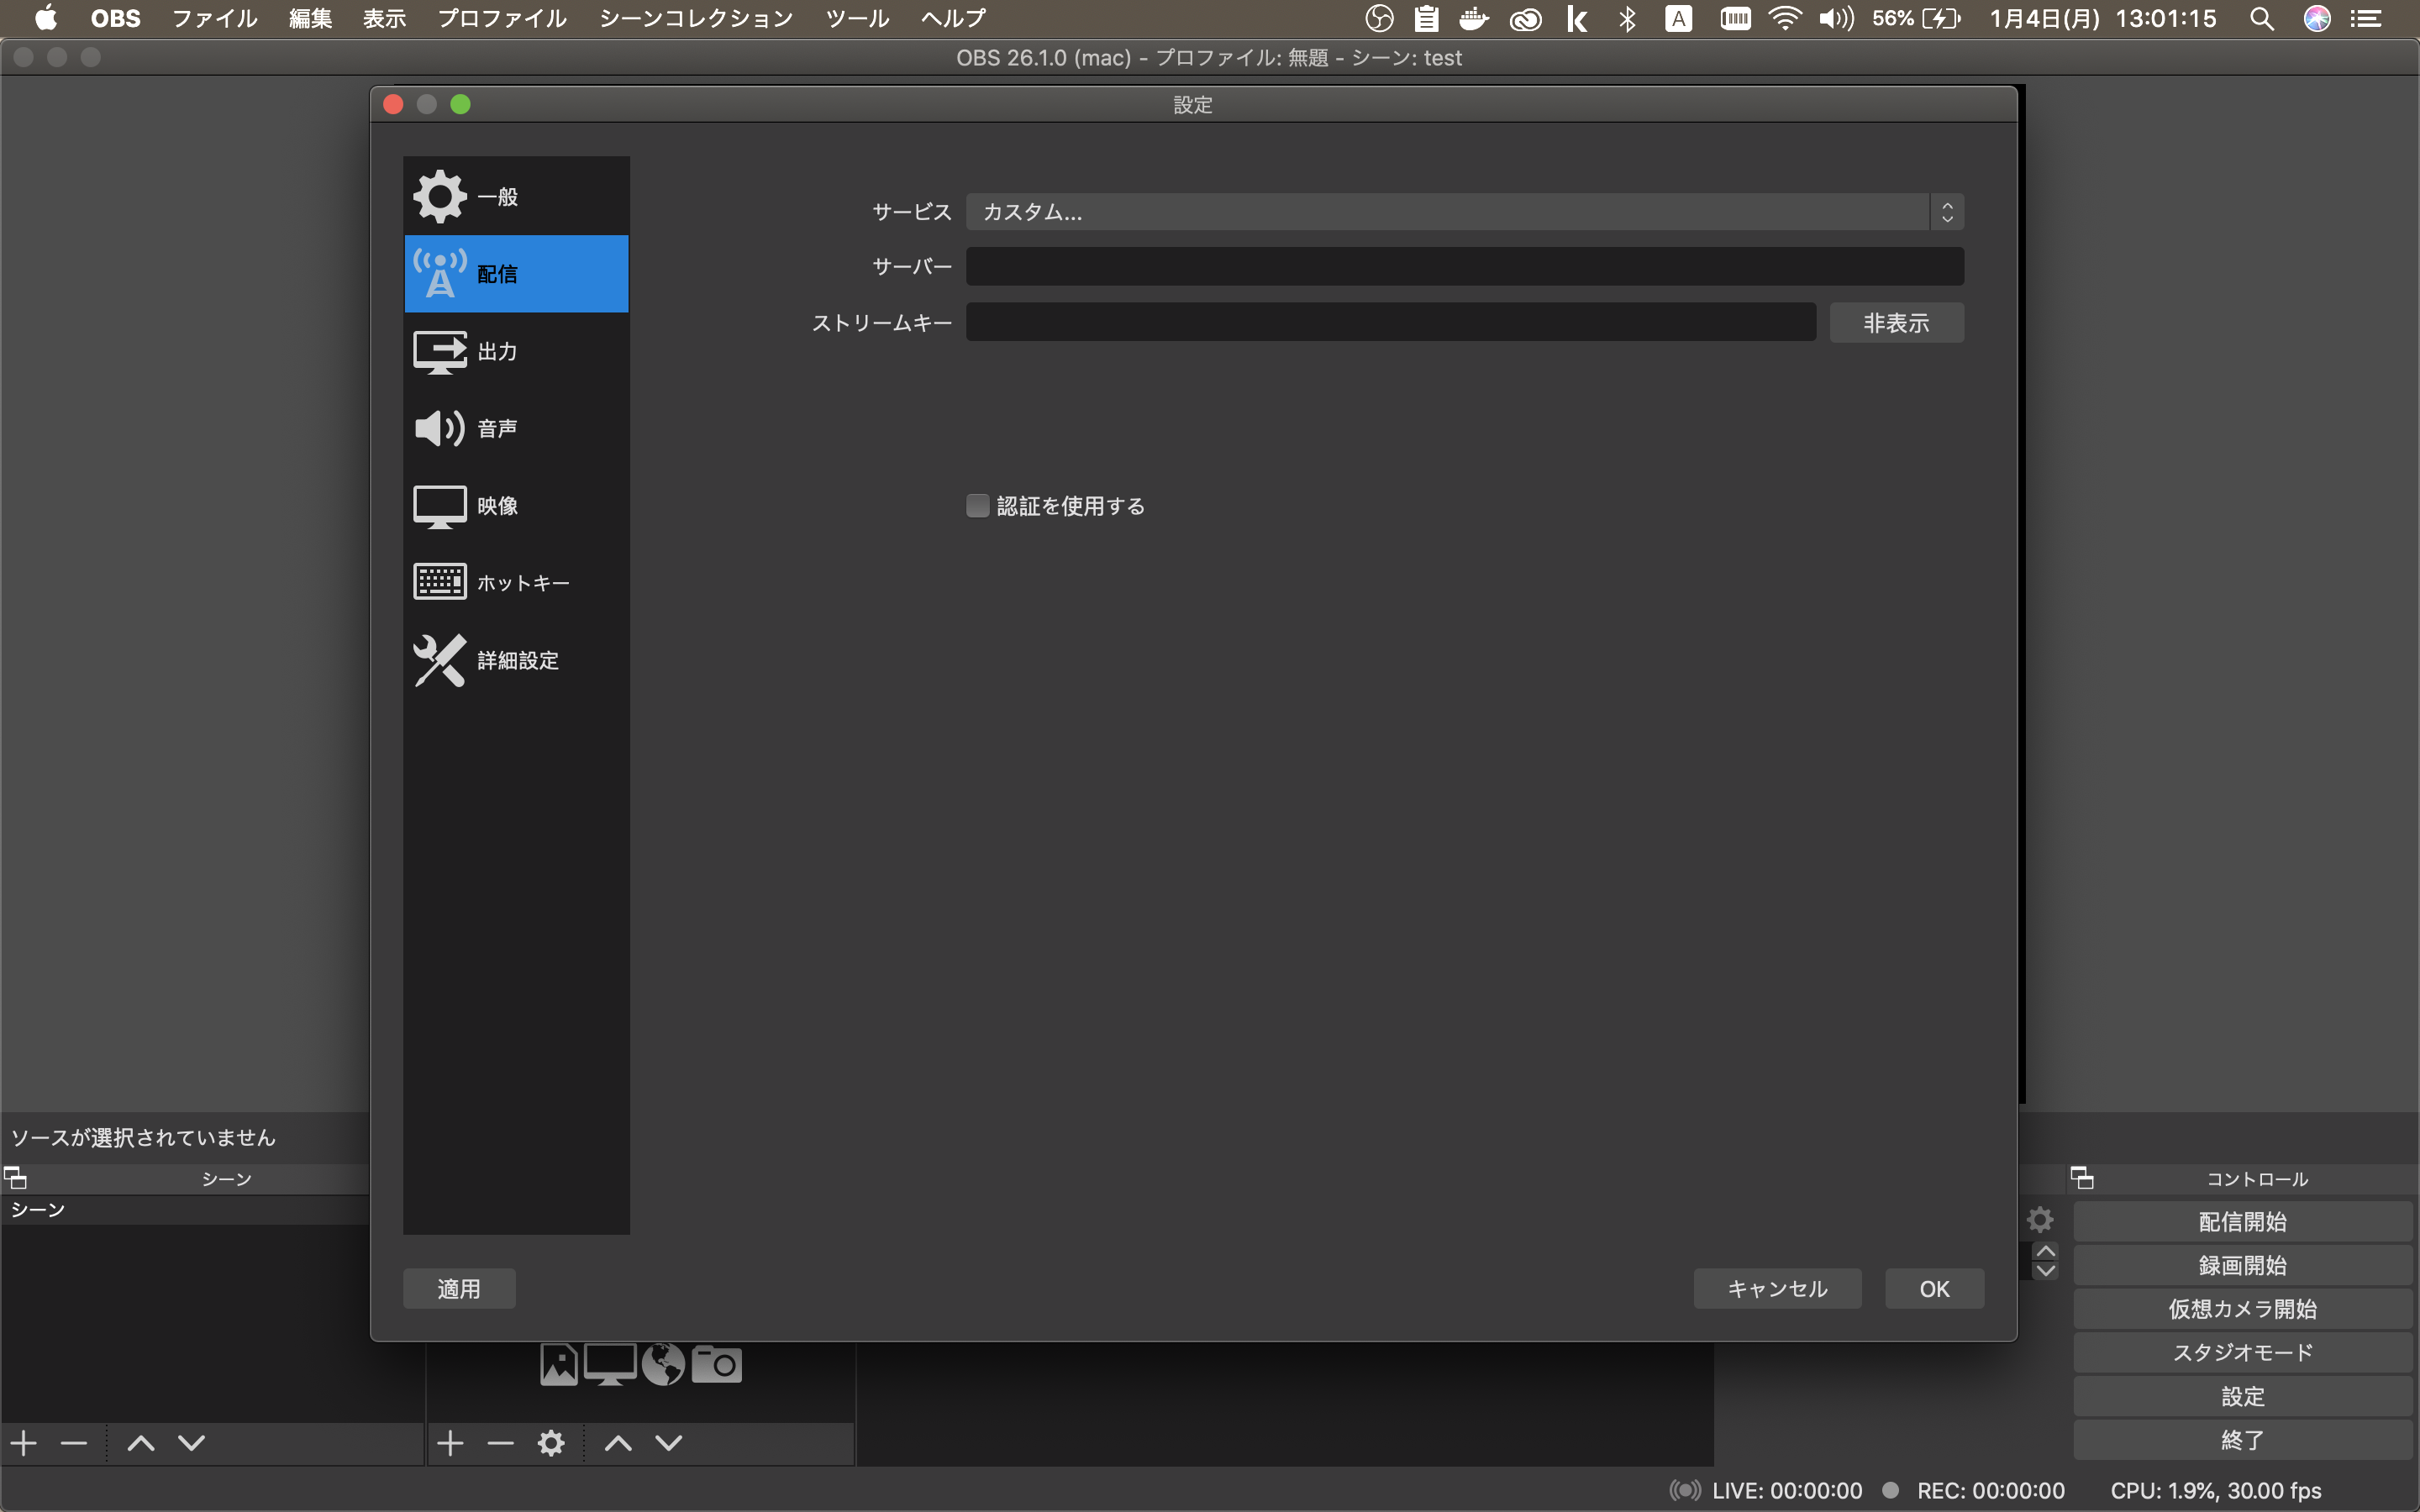
Task: Click the camera source icon
Action: click(717, 1364)
